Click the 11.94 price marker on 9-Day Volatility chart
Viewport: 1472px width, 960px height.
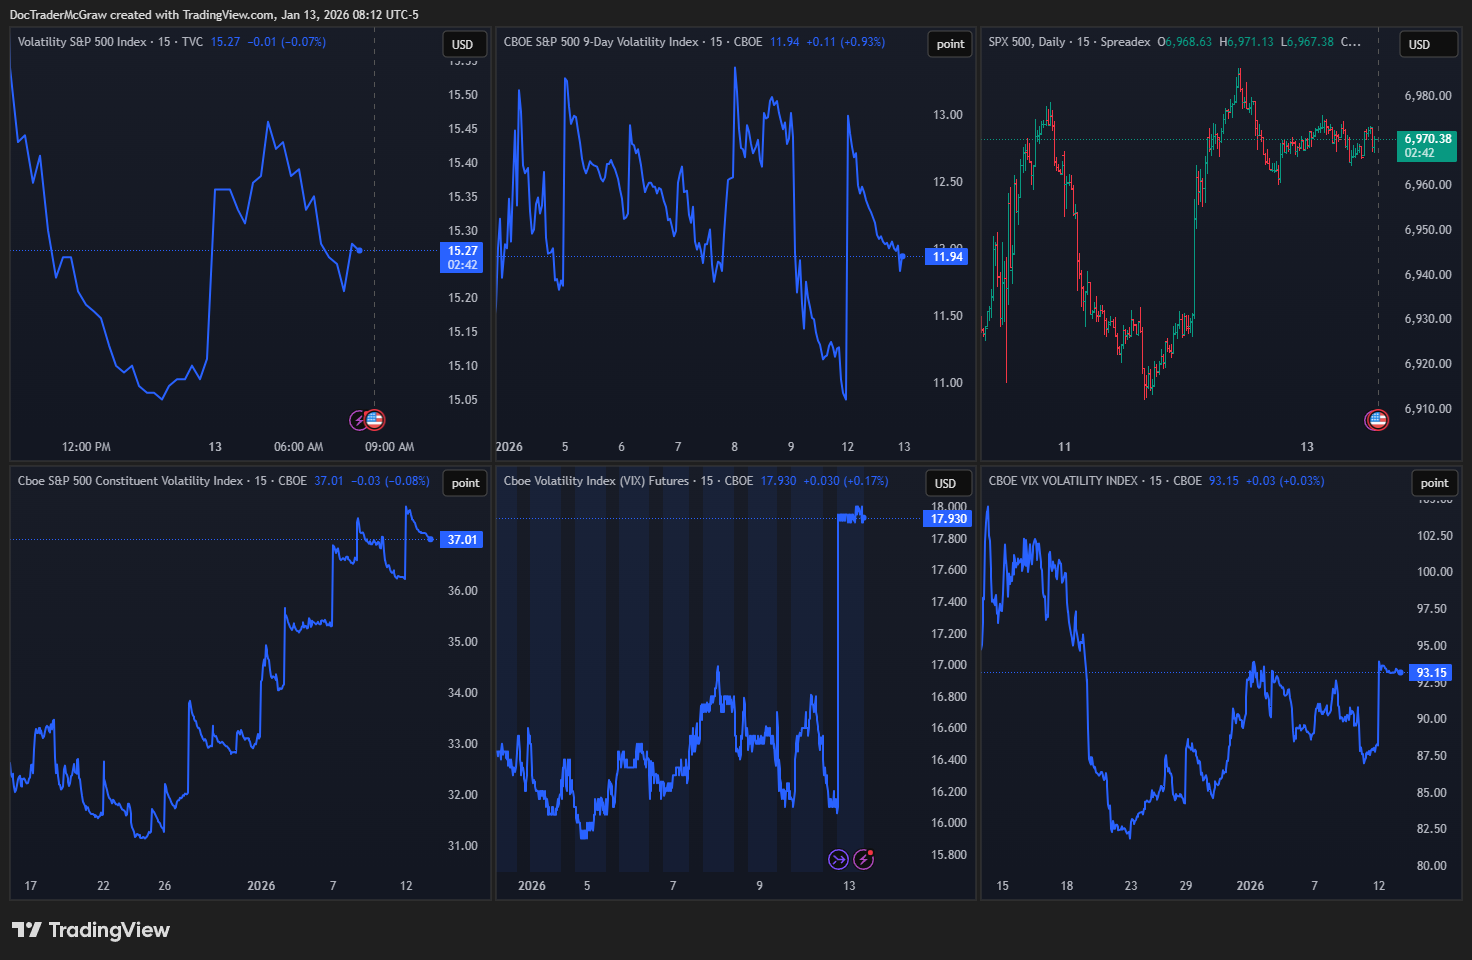(946, 256)
